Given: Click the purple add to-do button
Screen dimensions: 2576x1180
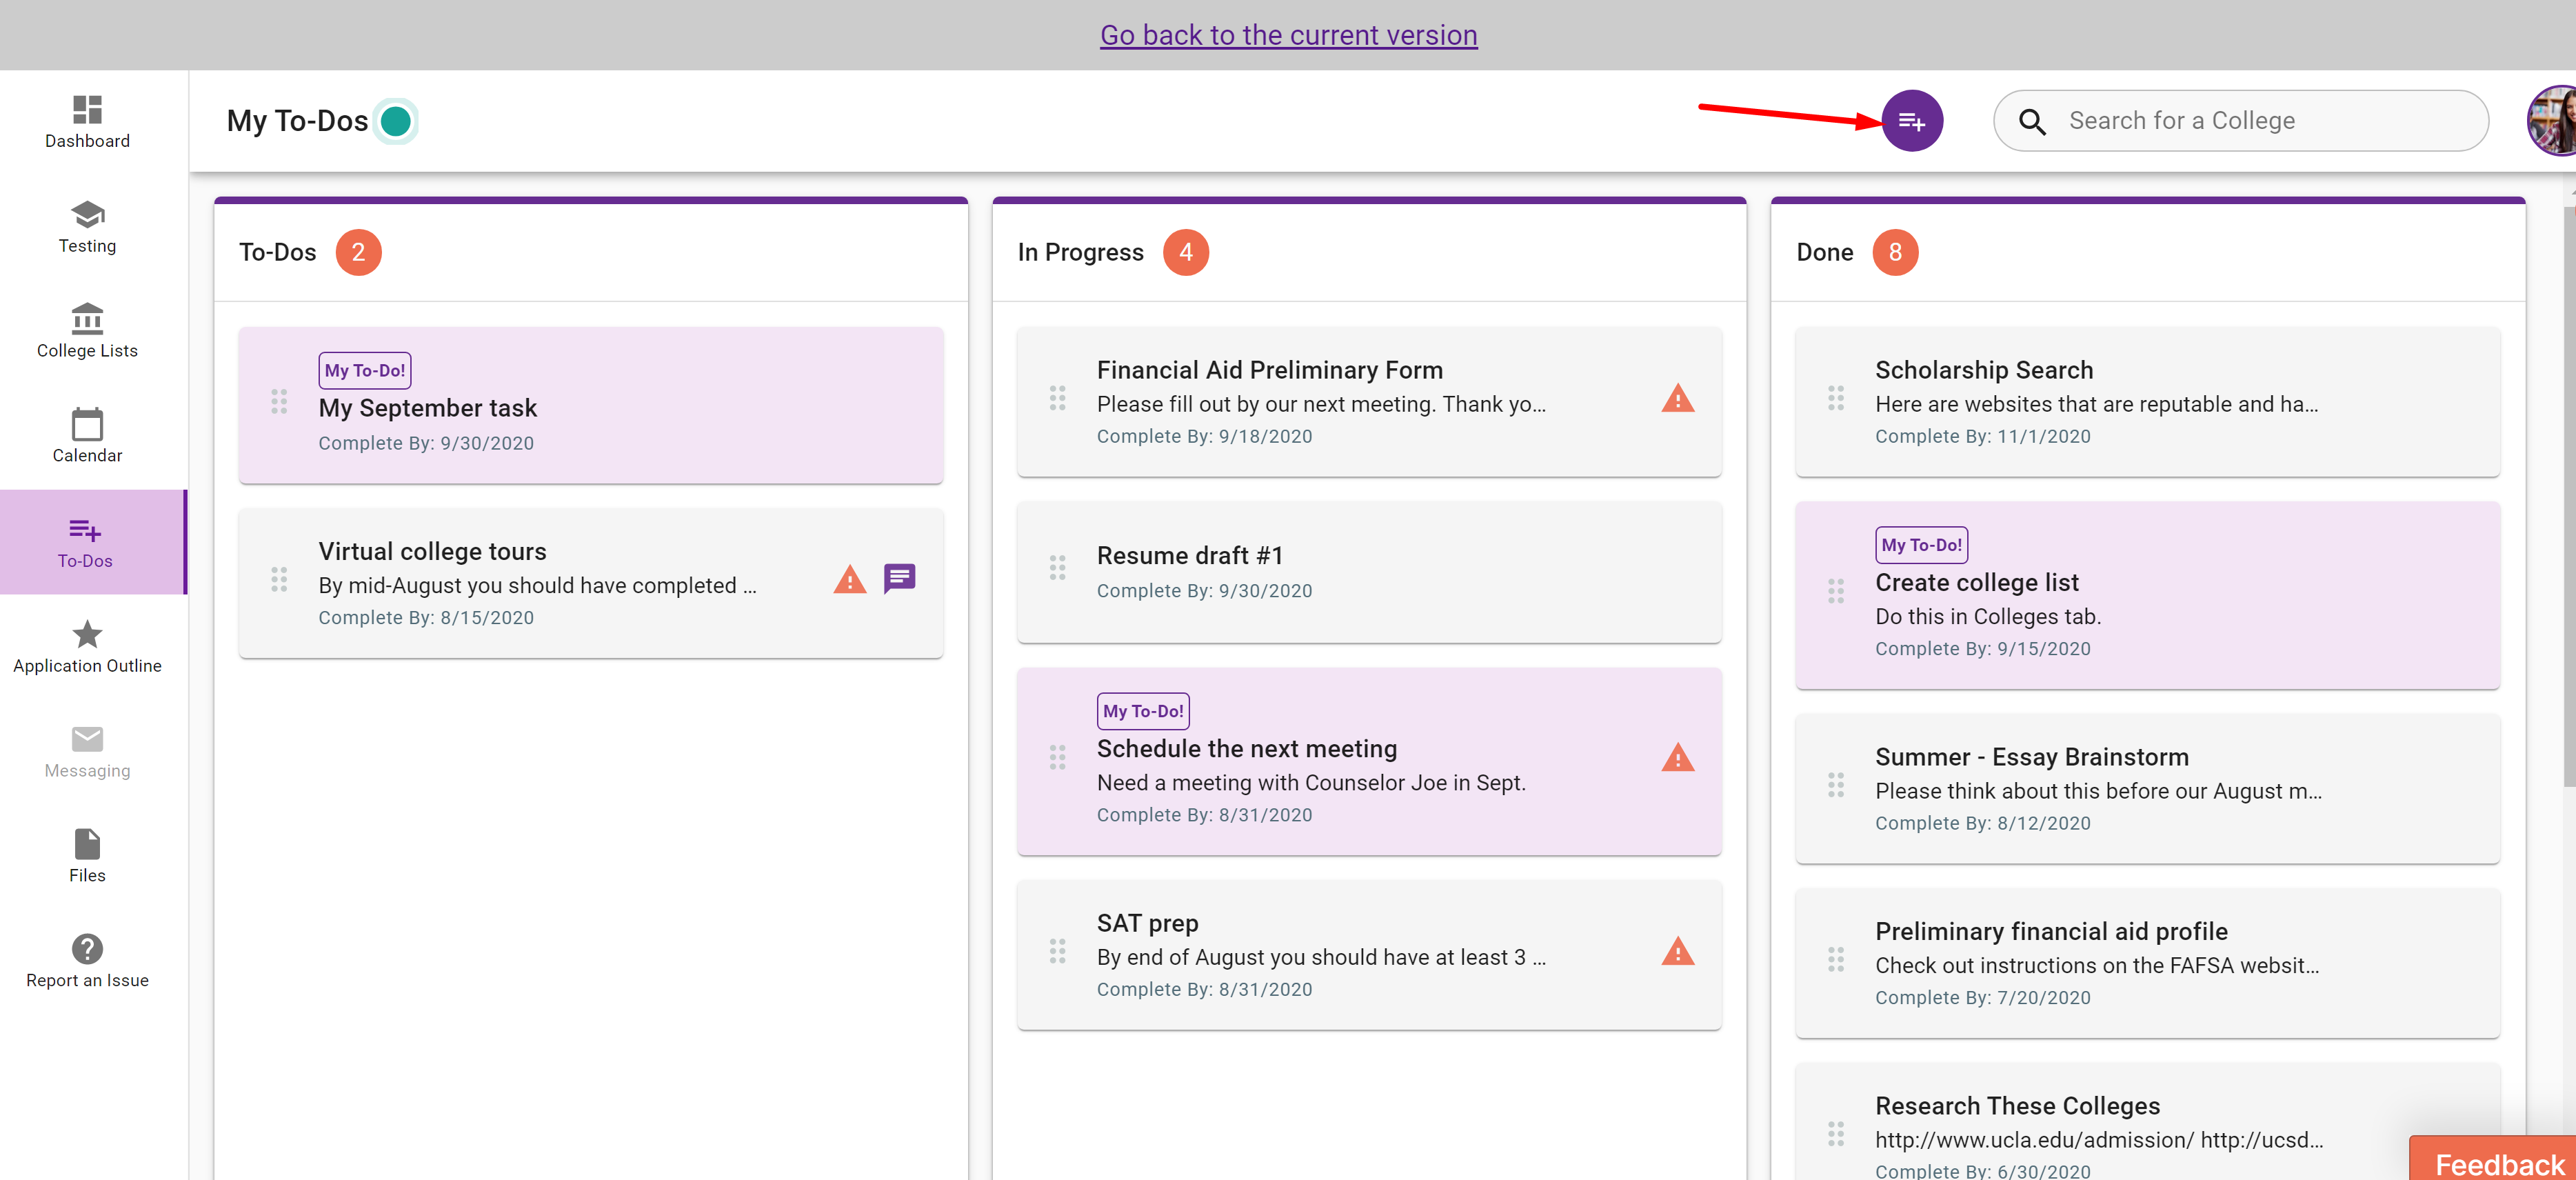Looking at the screenshot, I should tap(1911, 121).
